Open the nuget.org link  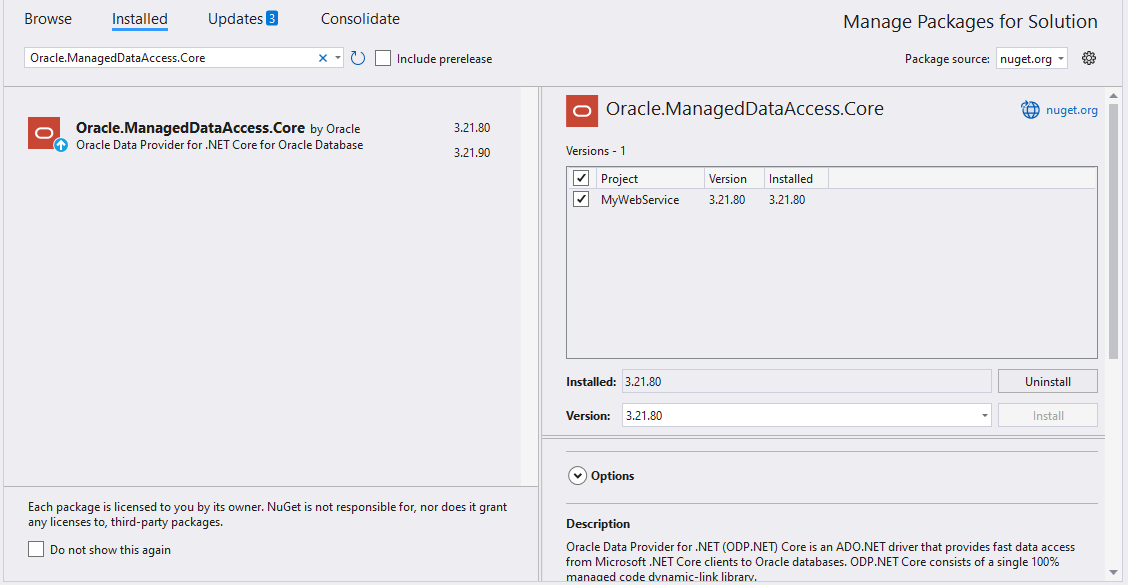tap(1072, 110)
